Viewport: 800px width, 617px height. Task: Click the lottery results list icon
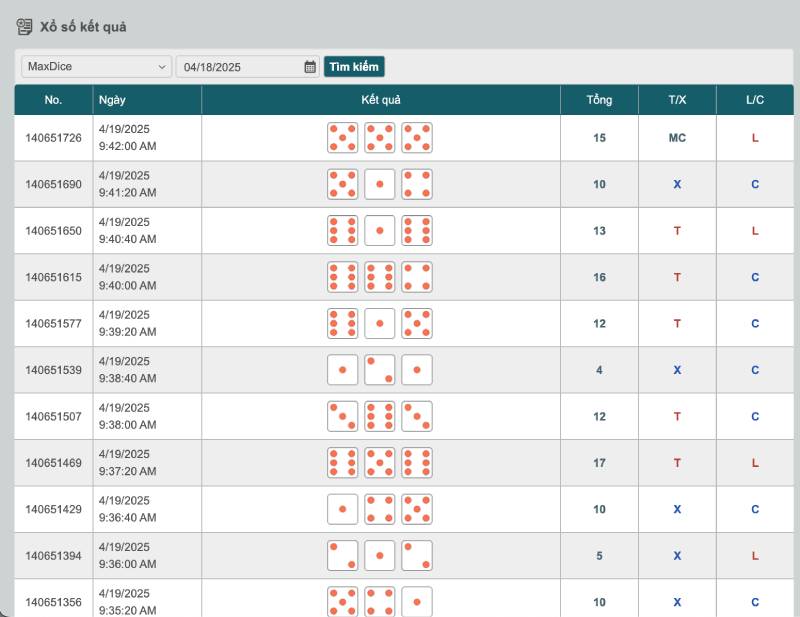tap(22, 28)
